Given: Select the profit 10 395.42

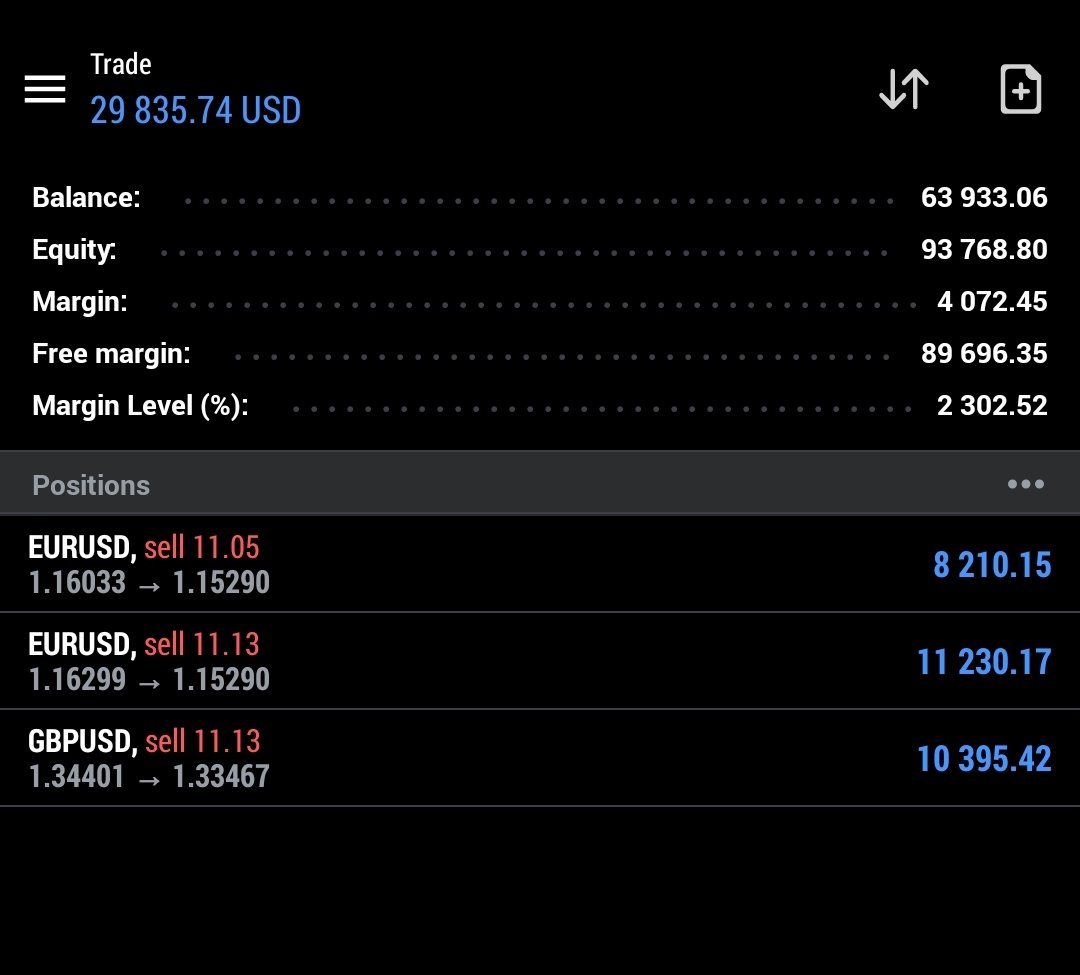Looking at the screenshot, I should coord(984,759).
